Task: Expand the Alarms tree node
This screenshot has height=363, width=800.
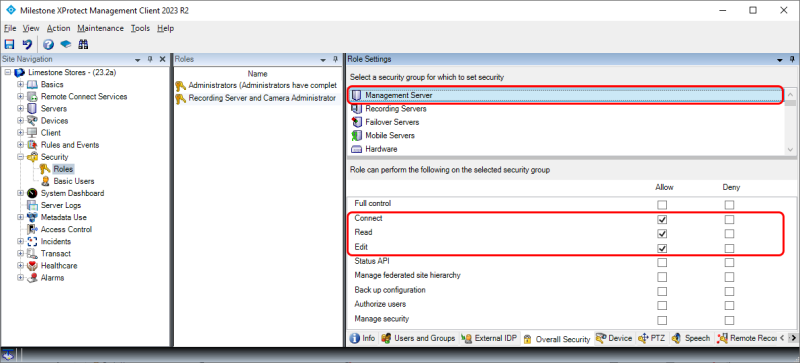Action: point(20,278)
